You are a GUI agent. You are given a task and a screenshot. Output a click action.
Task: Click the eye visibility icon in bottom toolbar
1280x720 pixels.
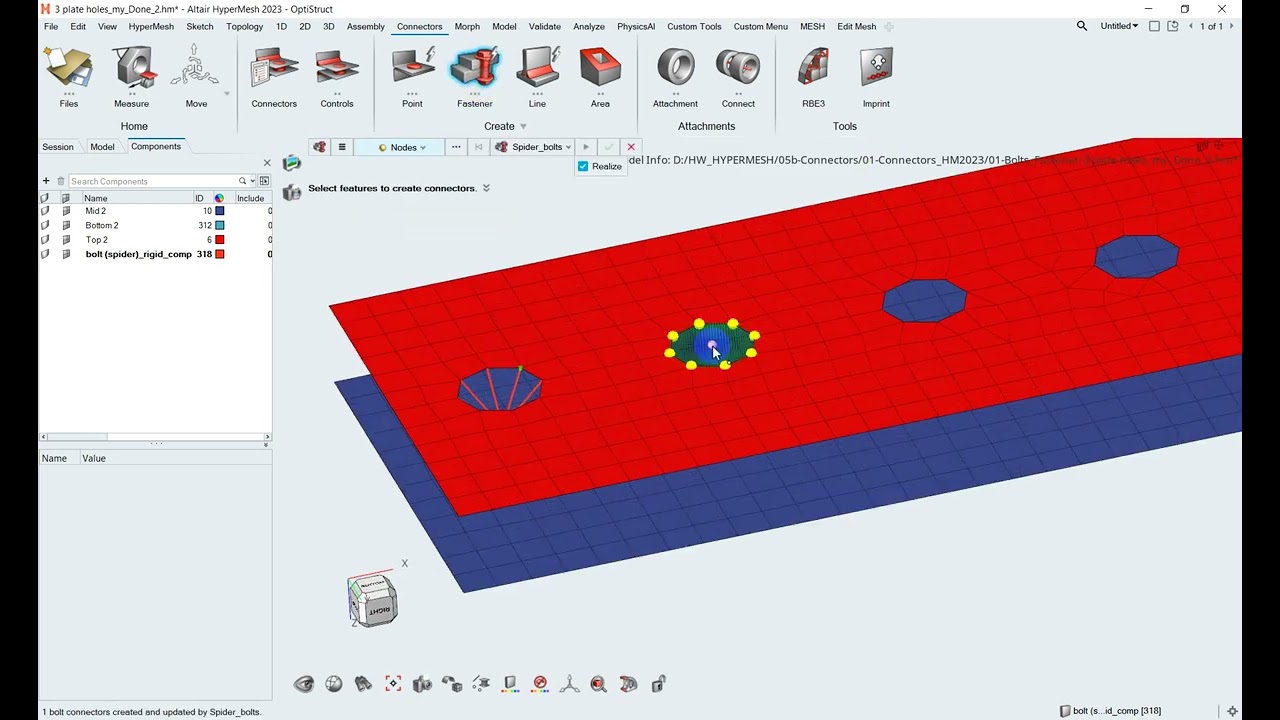(304, 684)
